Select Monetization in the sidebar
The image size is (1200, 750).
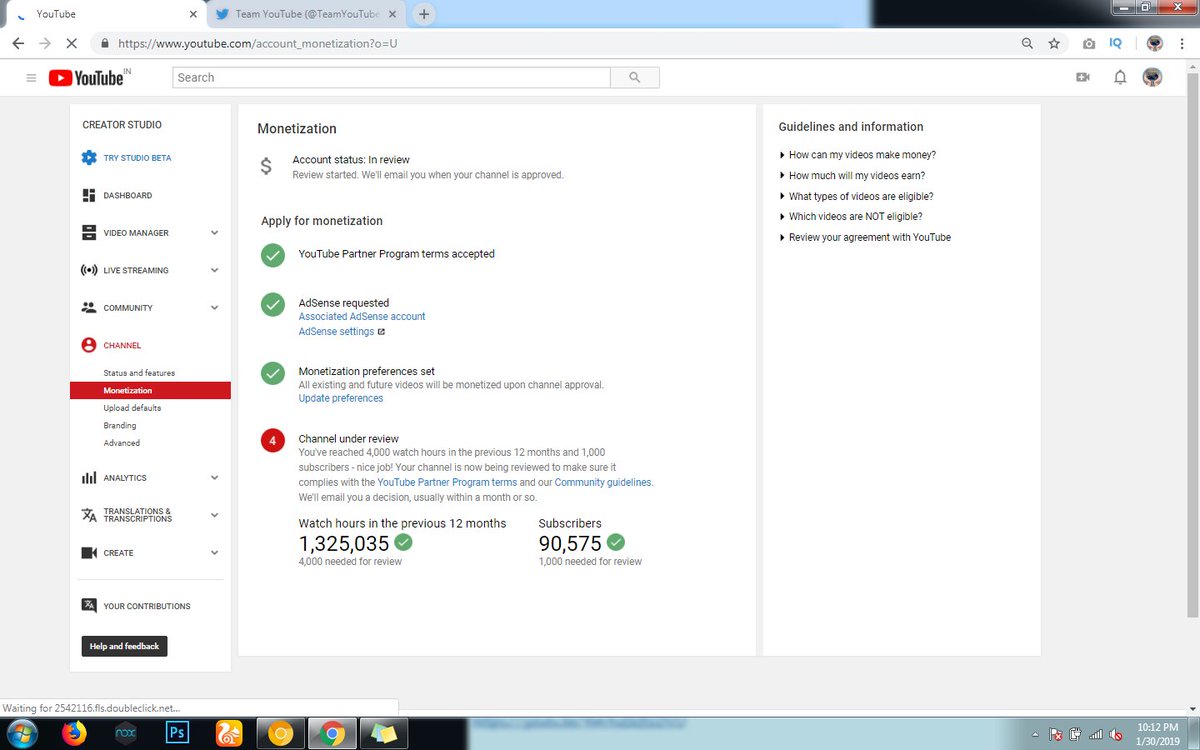150,391
